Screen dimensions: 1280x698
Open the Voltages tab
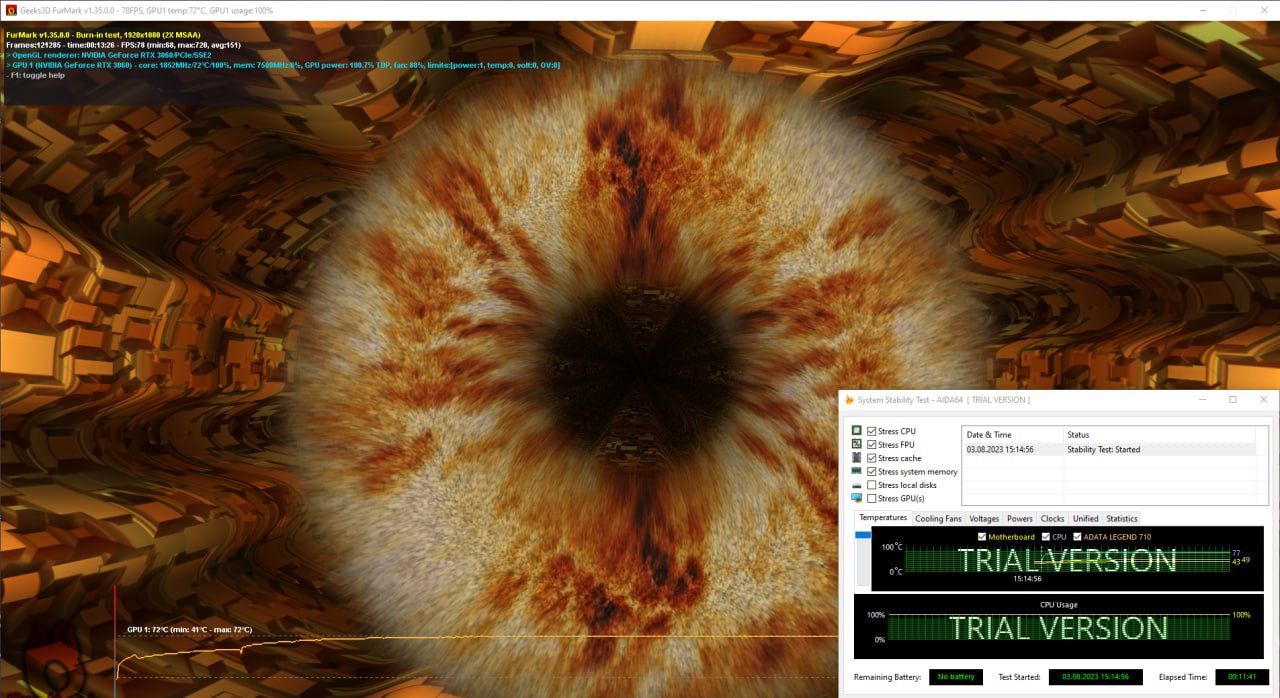pos(984,519)
